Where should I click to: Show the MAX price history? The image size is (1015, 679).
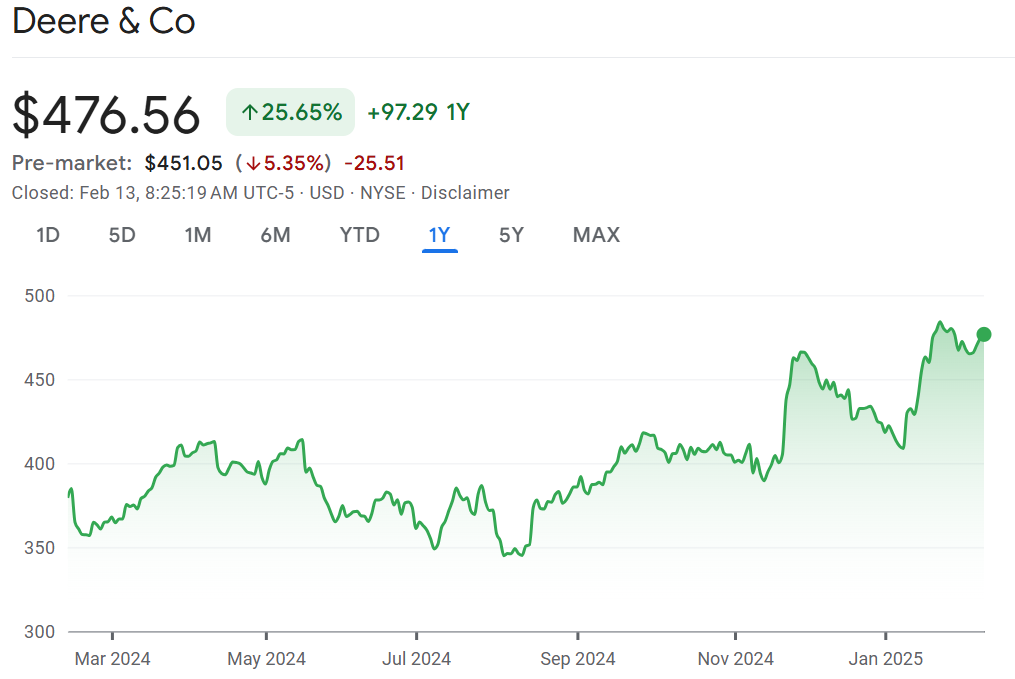(596, 235)
